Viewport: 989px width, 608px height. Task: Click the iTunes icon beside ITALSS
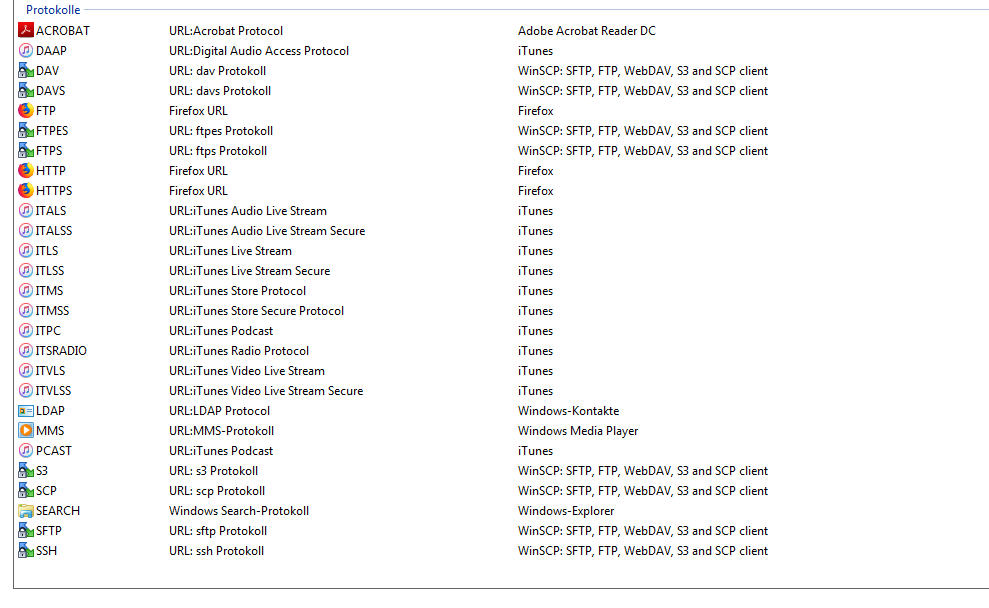point(26,231)
